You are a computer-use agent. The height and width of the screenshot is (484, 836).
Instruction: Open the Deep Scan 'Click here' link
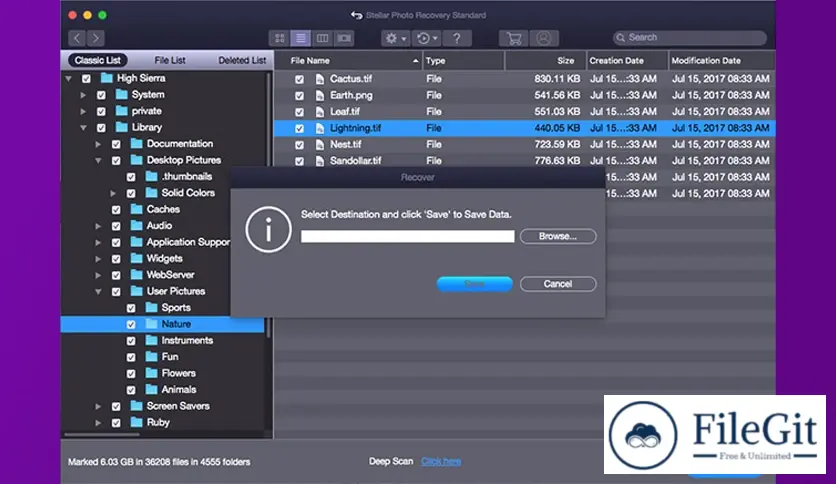coord(441,461)
